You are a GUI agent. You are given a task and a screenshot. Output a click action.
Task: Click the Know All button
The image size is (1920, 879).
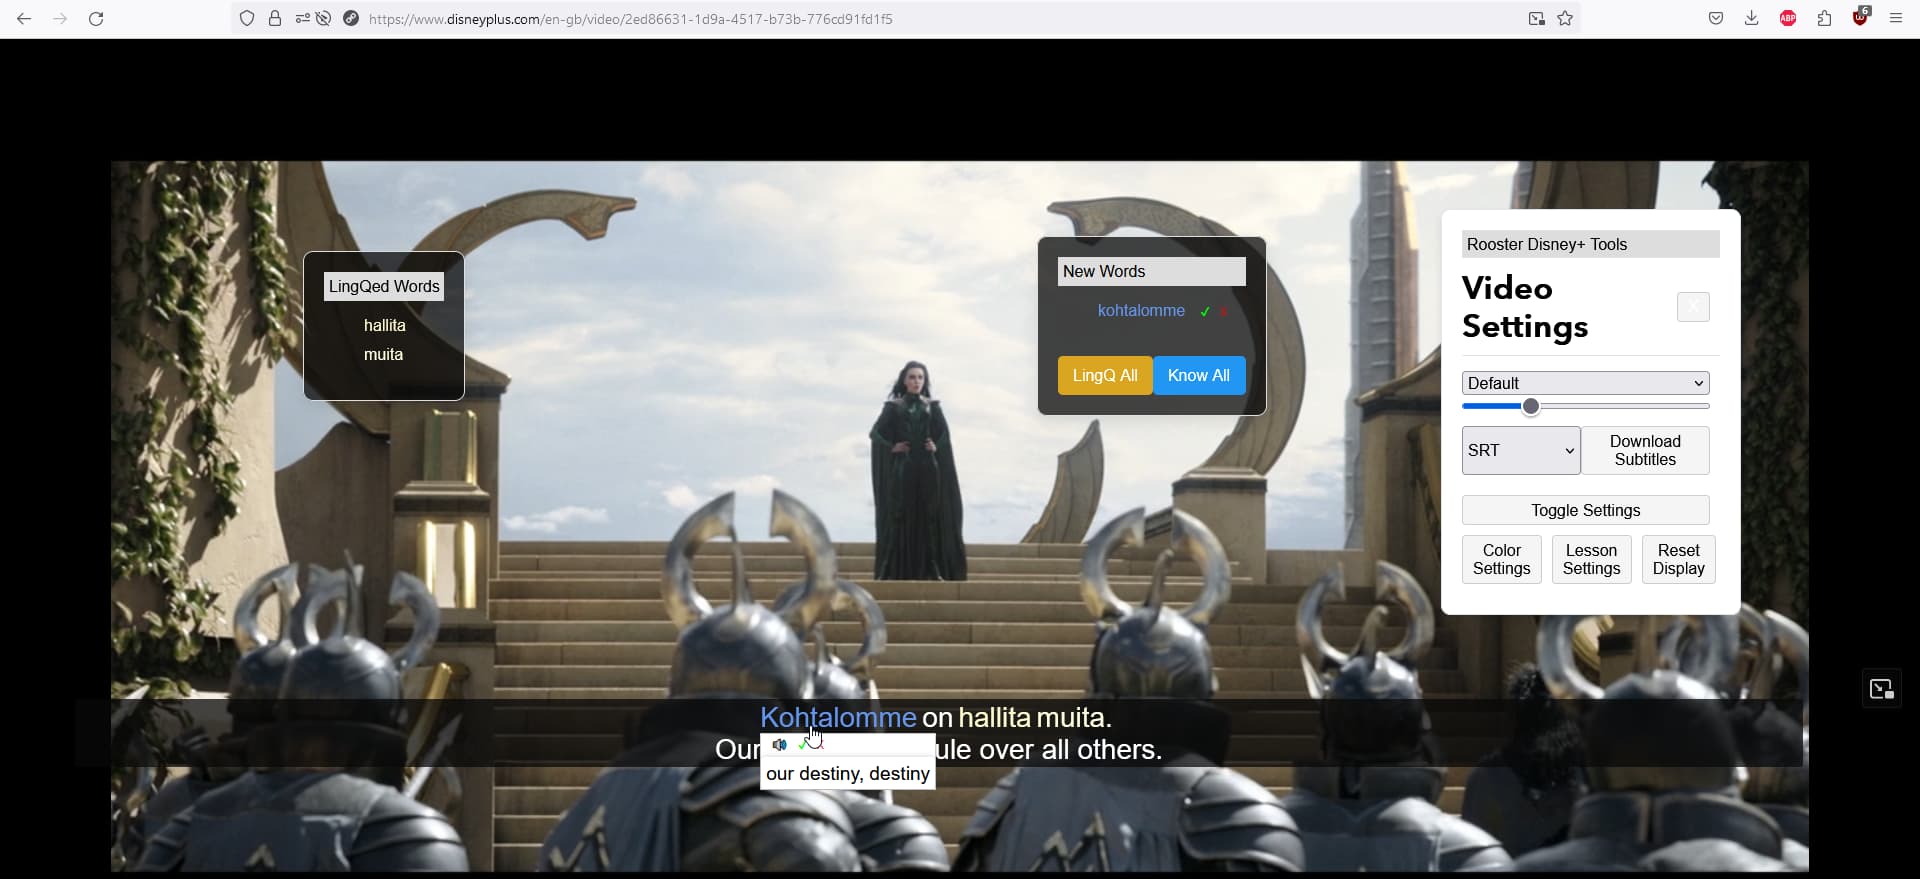[1199, 376]
